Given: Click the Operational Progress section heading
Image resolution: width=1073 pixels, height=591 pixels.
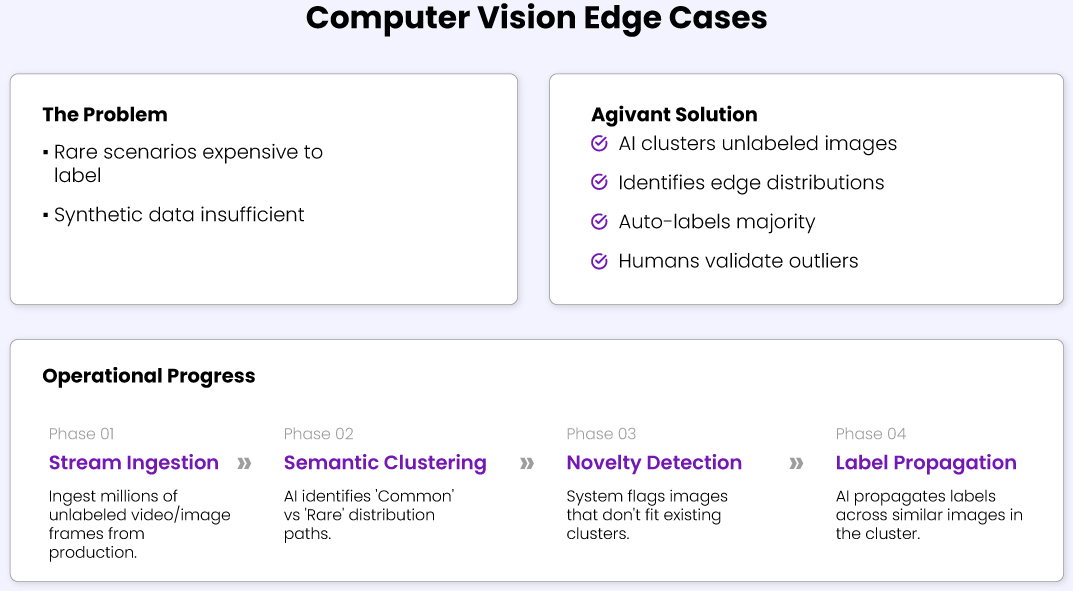Looking at the screenshot, I should point(149,376).
